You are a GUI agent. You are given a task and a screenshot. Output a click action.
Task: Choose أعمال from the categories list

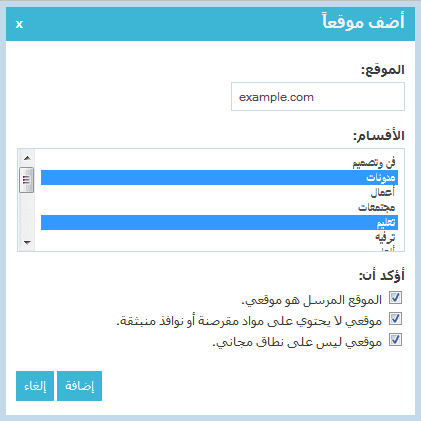coord(219,192)
